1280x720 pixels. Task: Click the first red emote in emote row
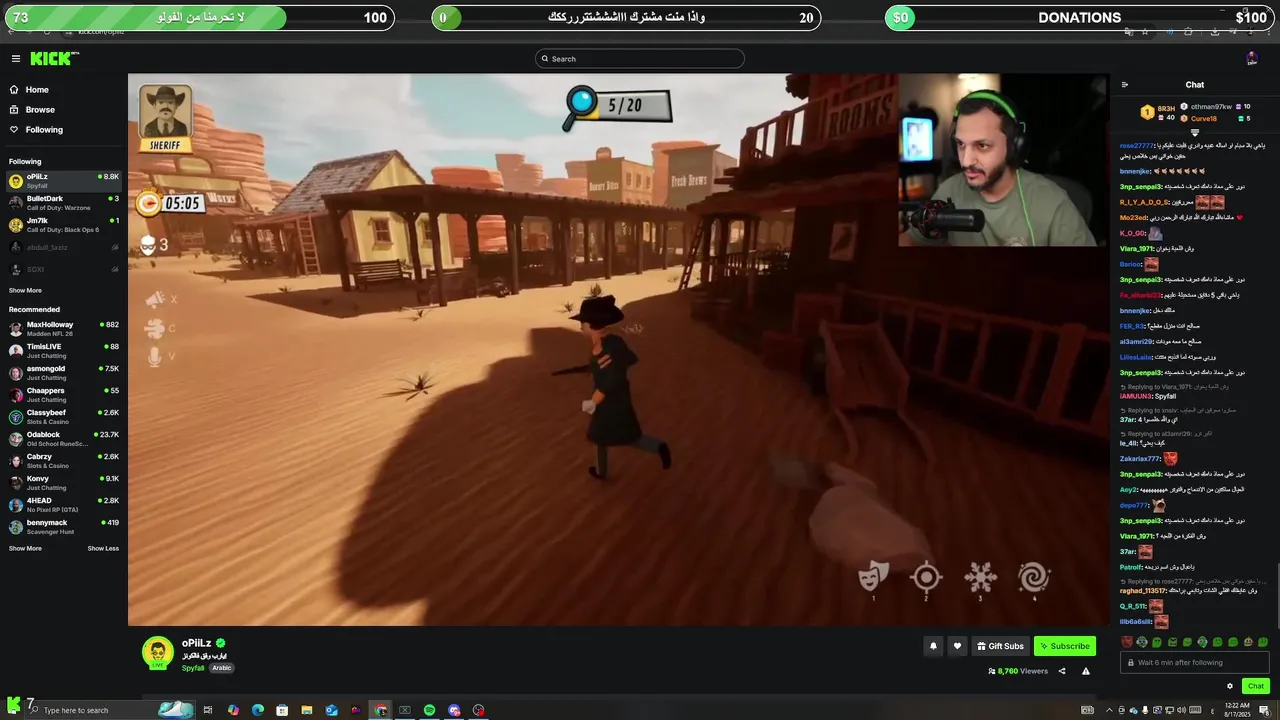[x=1127, y=642]
